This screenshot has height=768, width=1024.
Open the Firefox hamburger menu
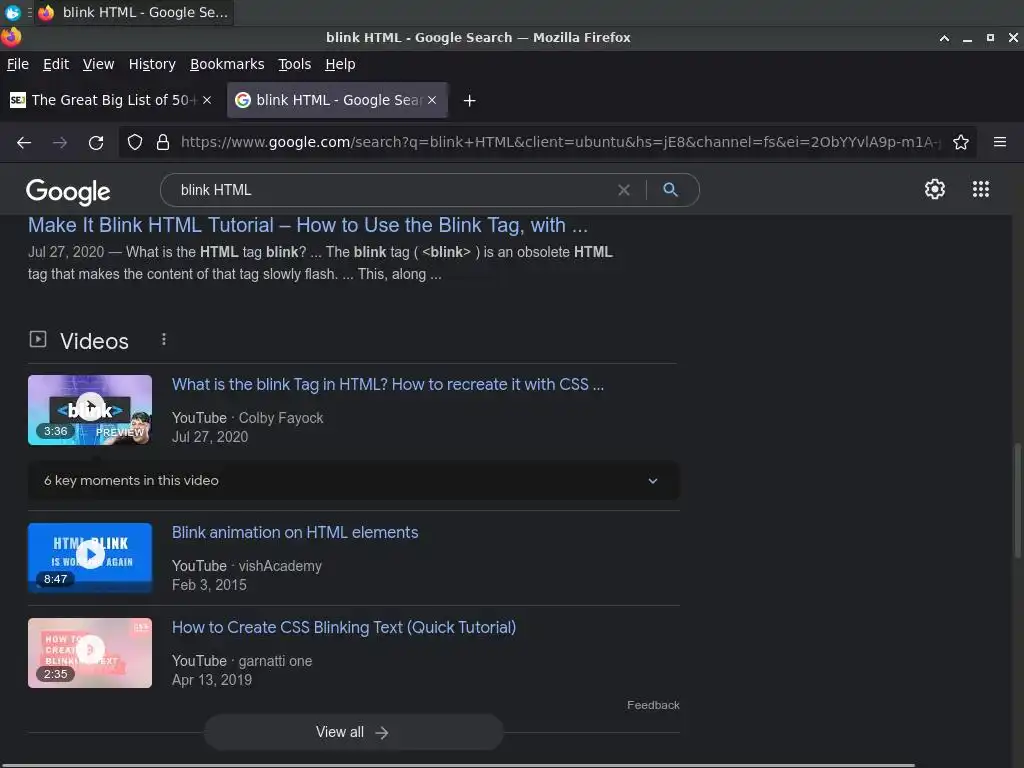click(1000, 142)
